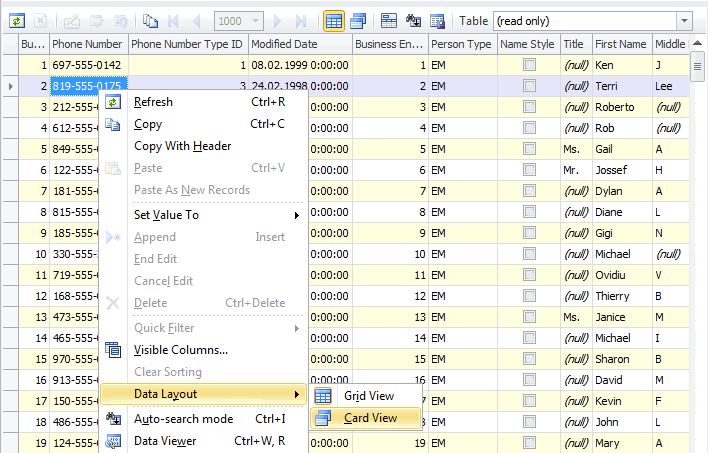Viewport: 708px width, 453px height.
Task: Open Data Viewer toolbar icon
Action: [437, 21]
